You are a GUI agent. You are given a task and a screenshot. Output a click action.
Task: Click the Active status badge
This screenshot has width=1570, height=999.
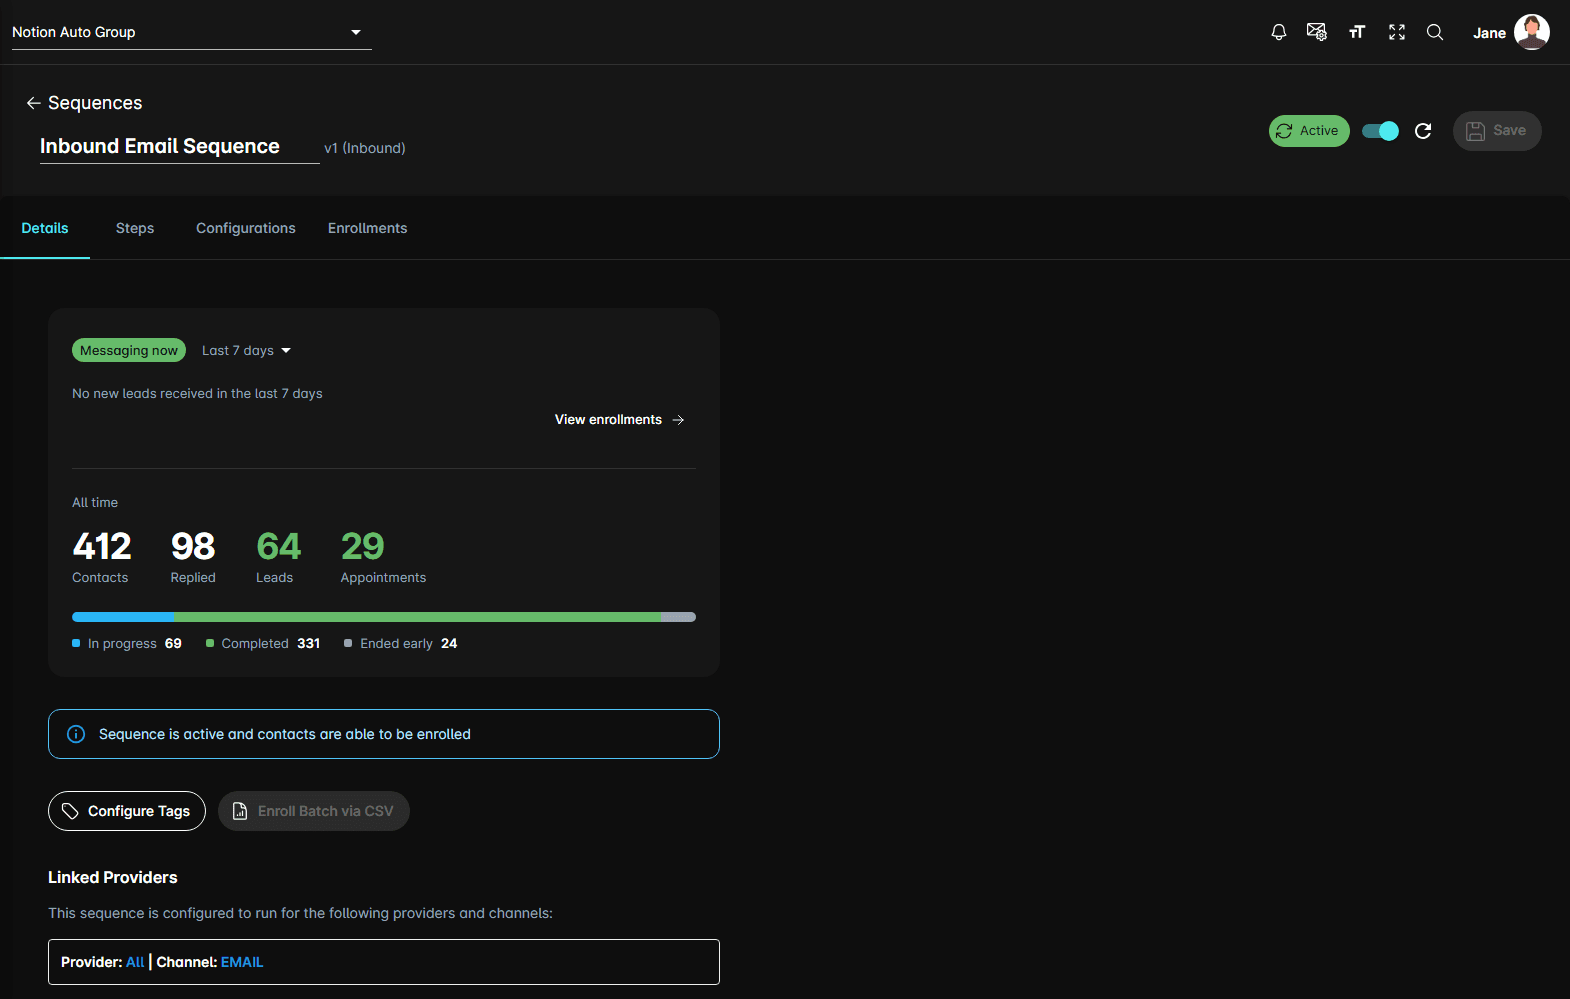click(x=1309, y=131)
